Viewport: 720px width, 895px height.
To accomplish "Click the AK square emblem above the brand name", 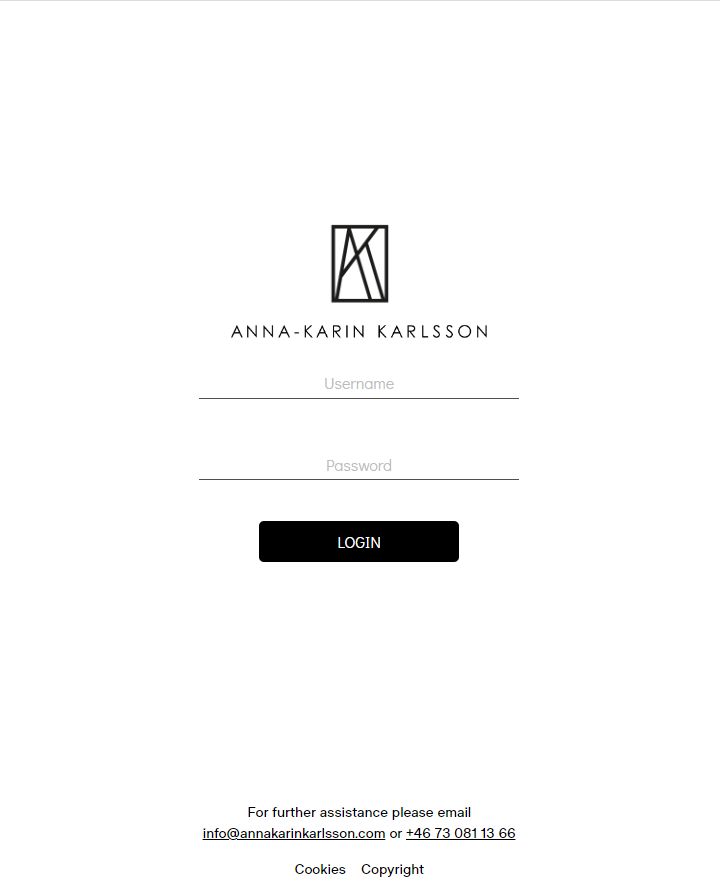I will (x=359, y=263).
